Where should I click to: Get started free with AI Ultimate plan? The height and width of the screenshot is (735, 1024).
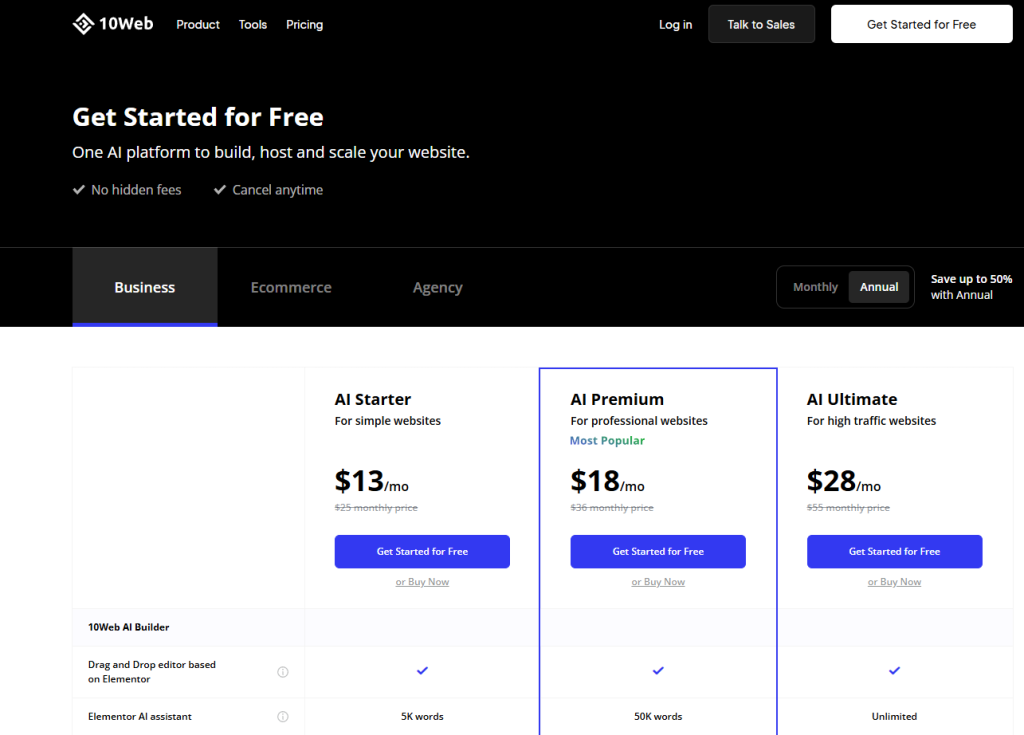click(895, 551)
